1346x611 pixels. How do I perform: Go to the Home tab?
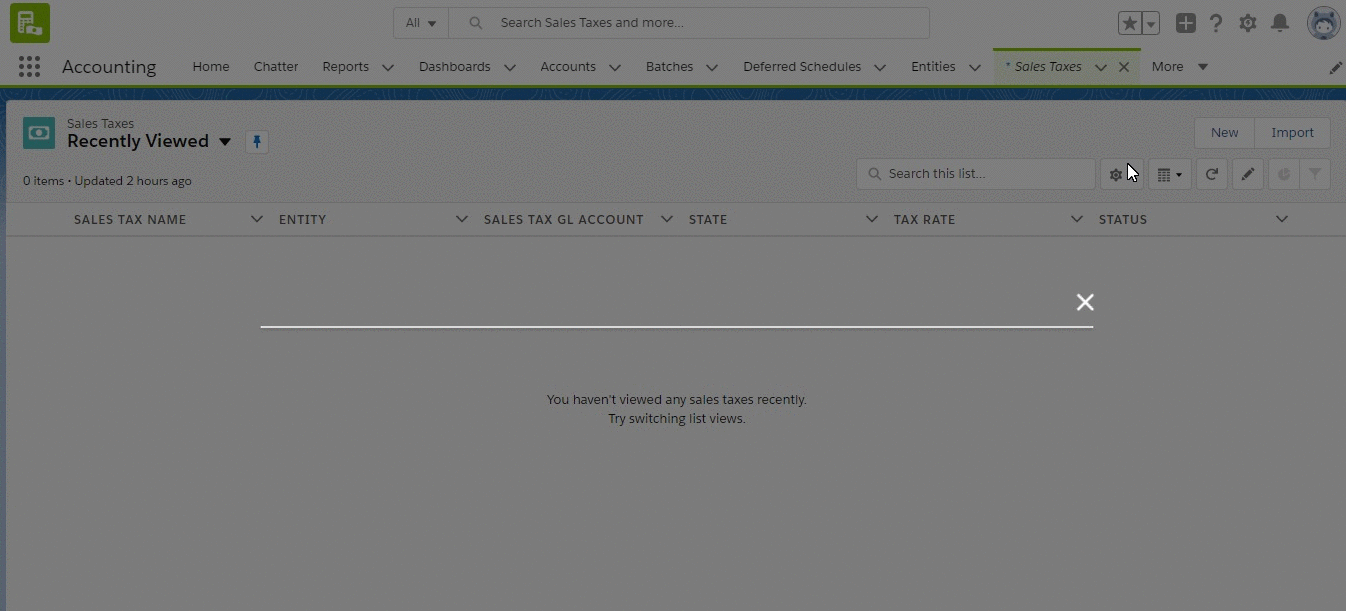(211, 67)
